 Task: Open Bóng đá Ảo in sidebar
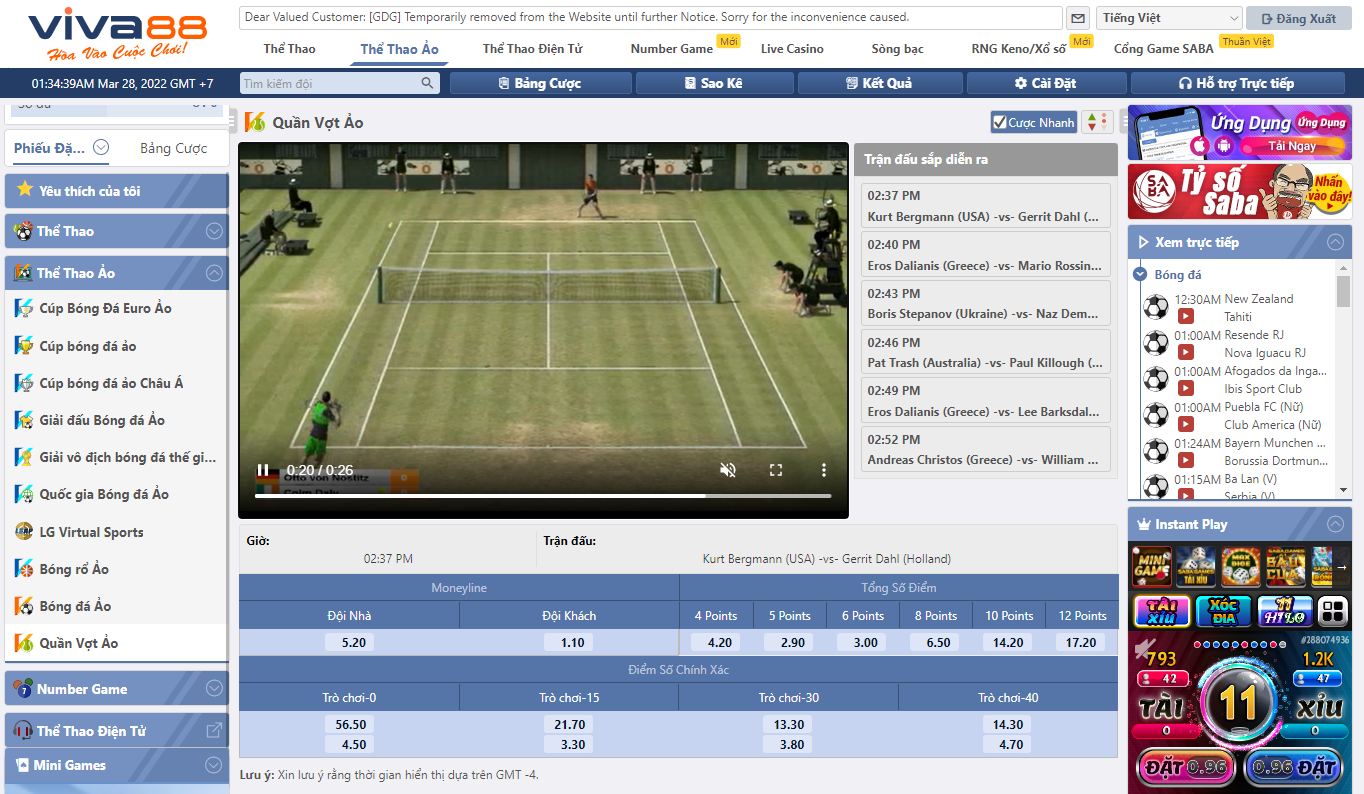pos(75,606)
